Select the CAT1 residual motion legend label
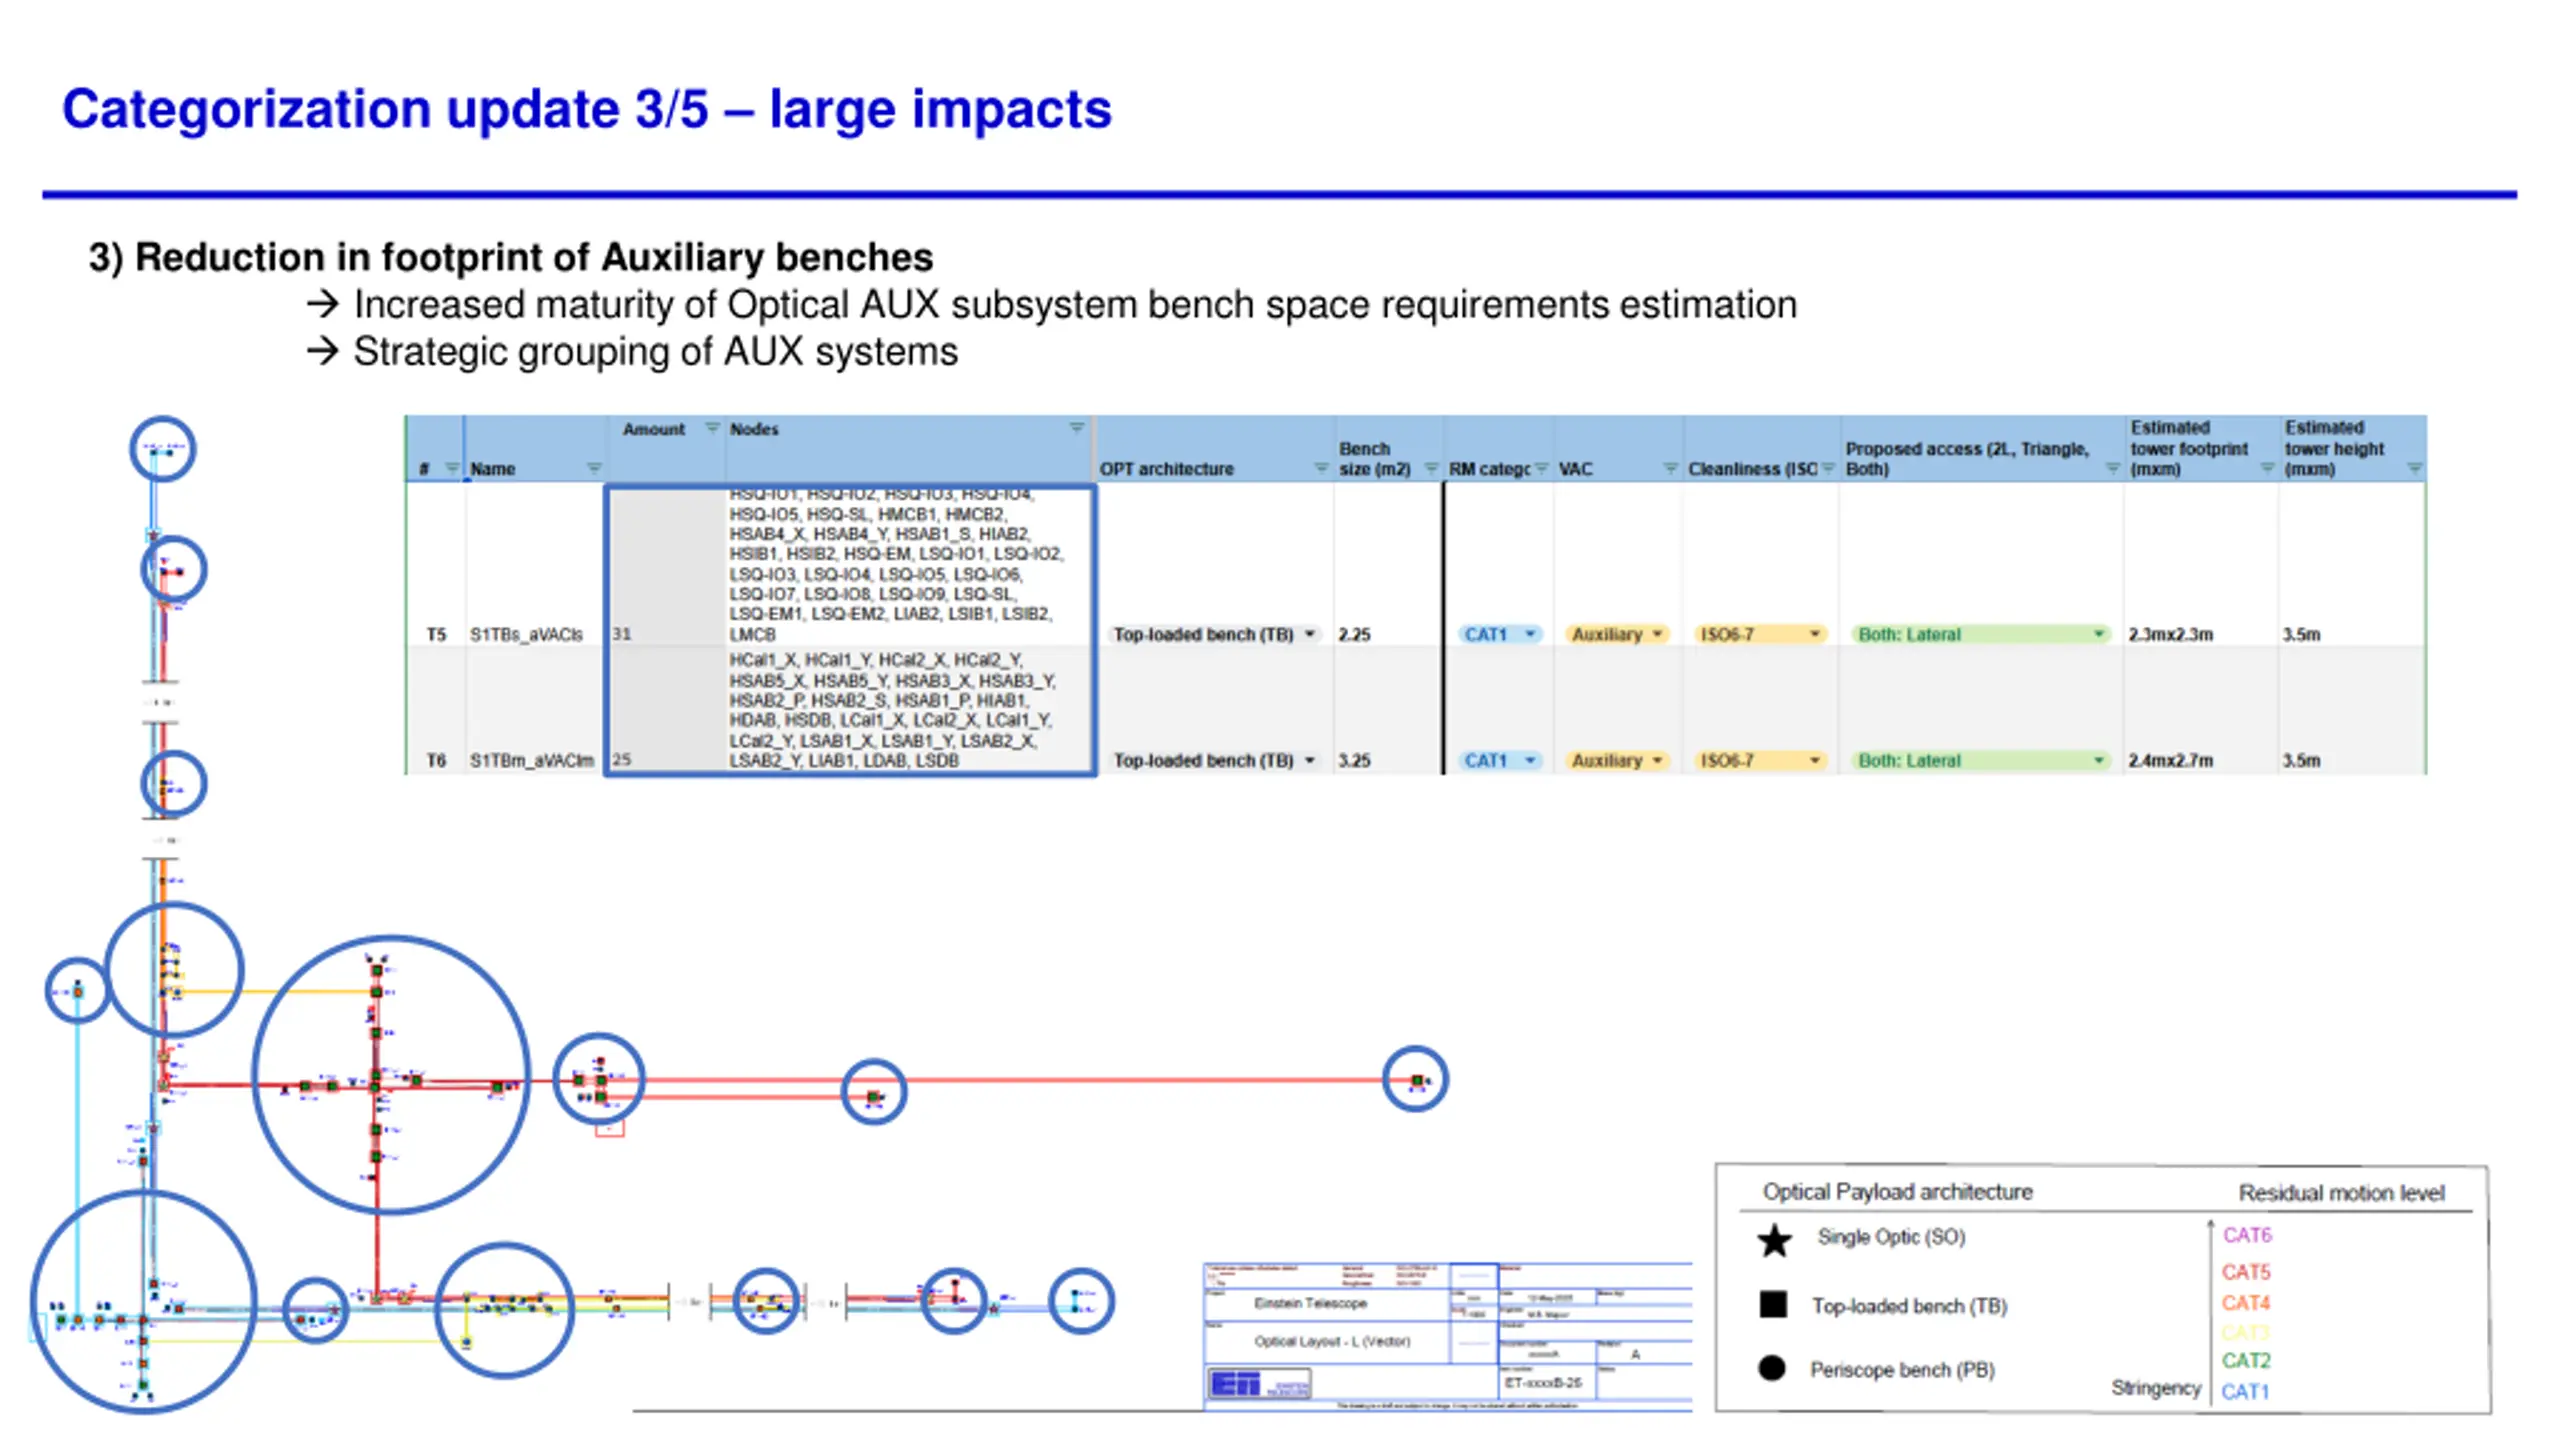2560x1440 pixels. [2245, 1392]
